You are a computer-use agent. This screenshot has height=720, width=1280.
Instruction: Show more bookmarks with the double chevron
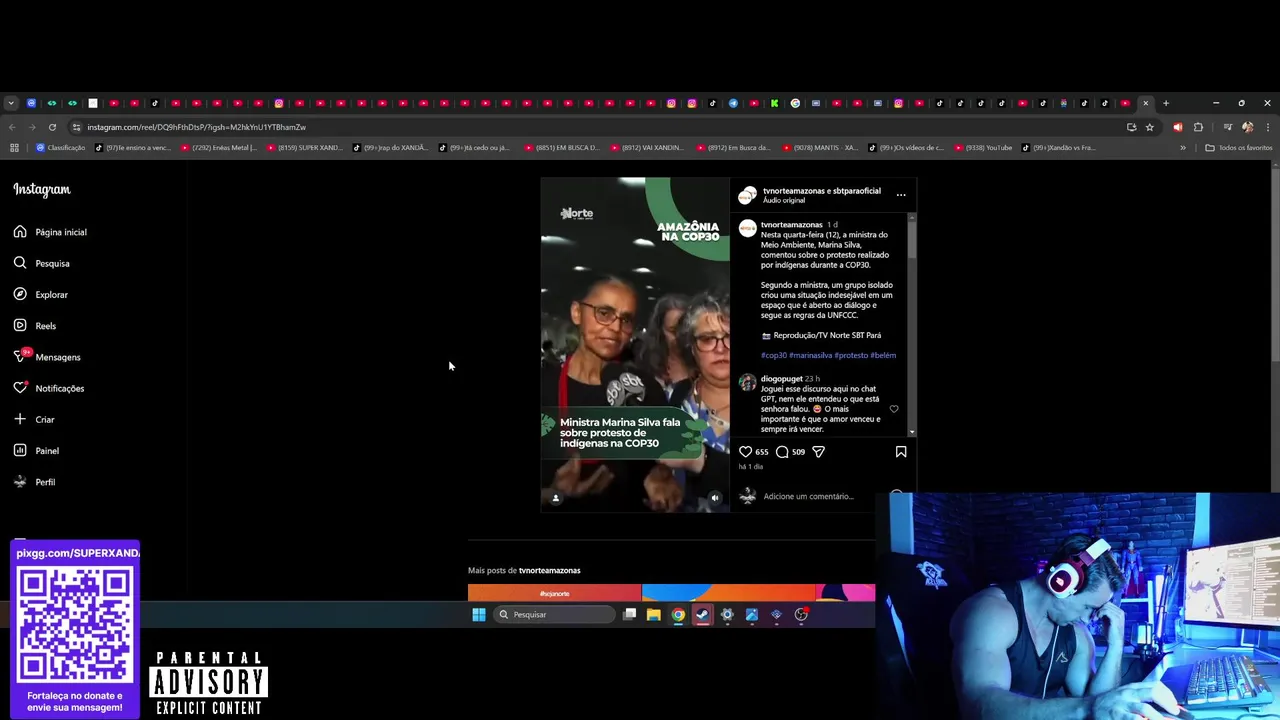(x=1183, y=148)
